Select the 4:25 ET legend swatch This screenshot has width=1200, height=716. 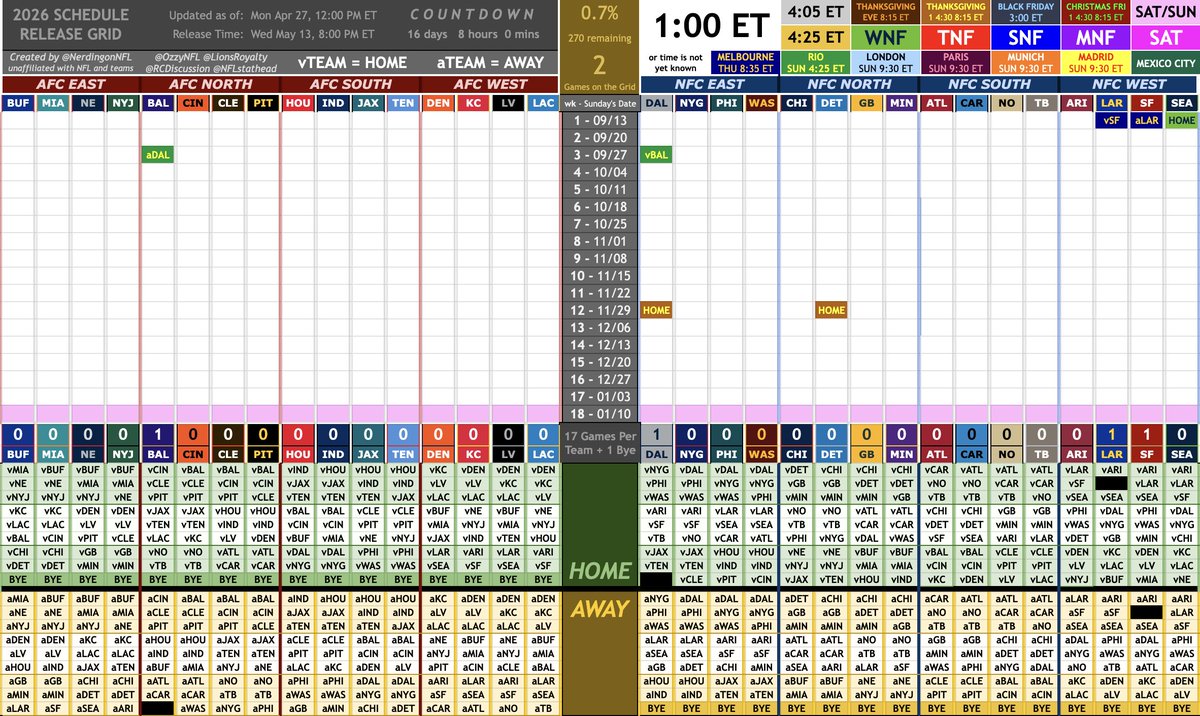tap(816, 37)
